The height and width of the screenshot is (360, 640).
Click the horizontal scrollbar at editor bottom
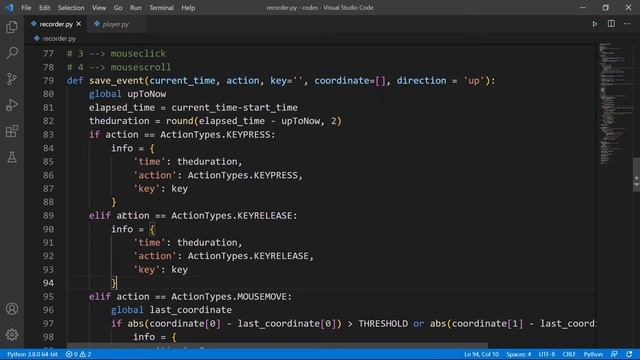(x=278, y=345)
